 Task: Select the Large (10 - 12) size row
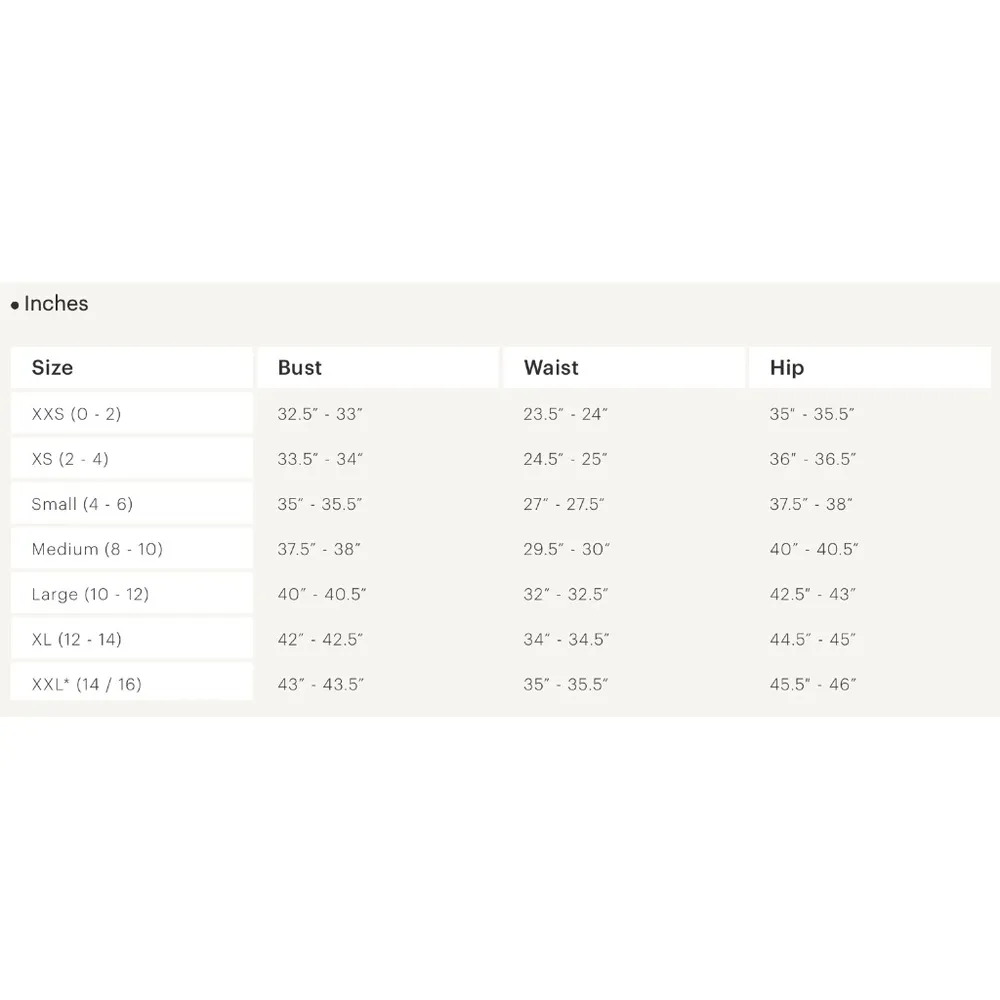click(x=90, y=594)
